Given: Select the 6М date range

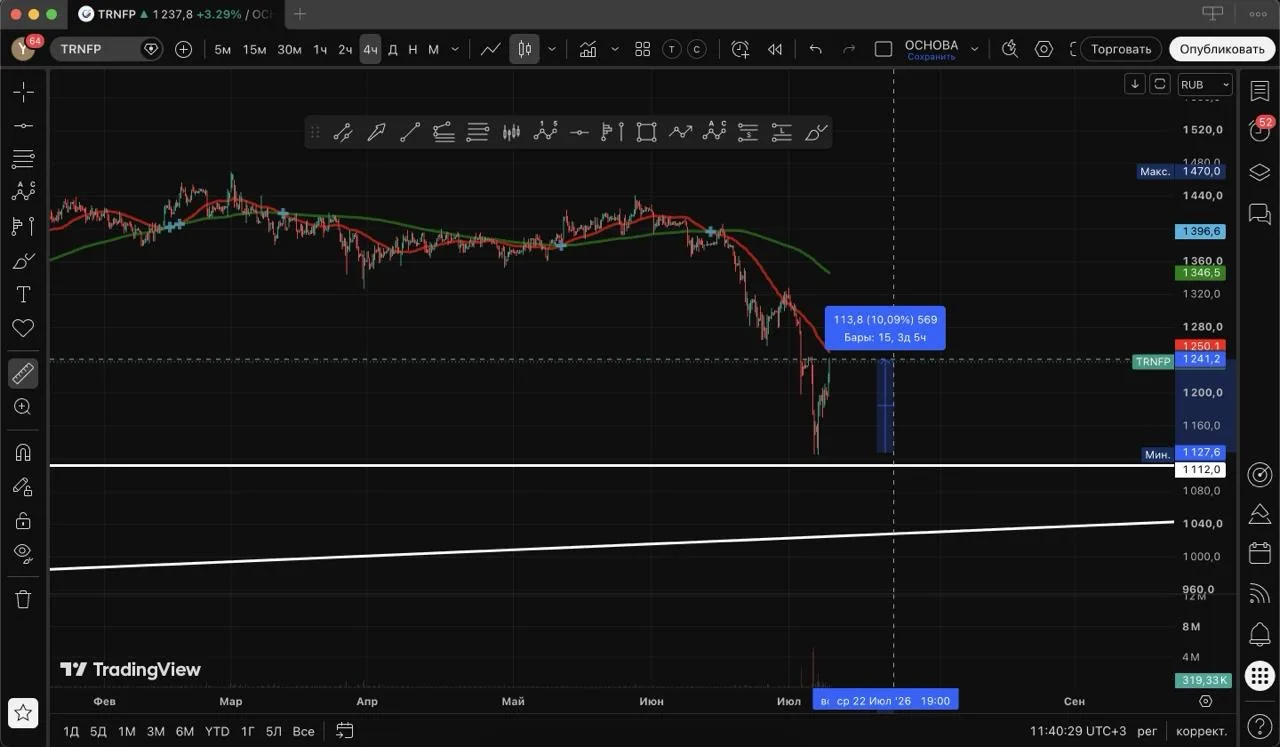Looking at the screenshot, I should point(185,731).
